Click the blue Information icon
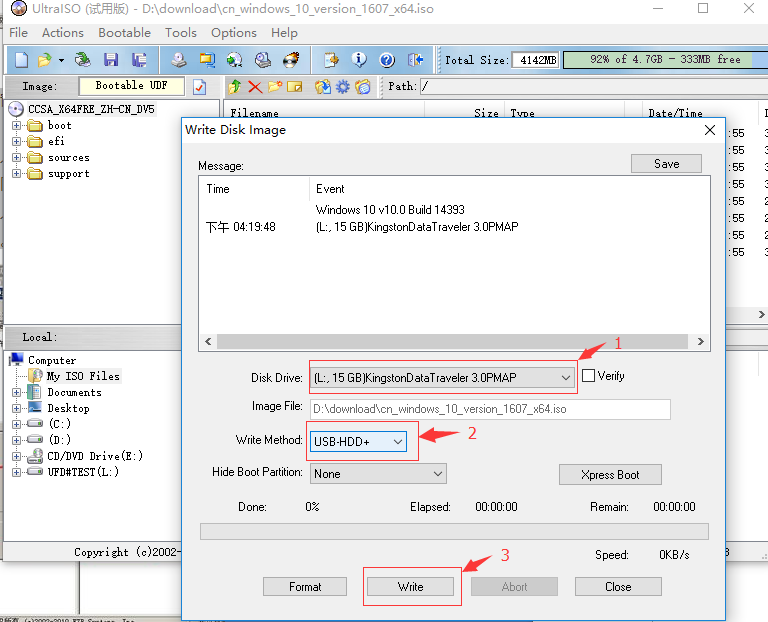 tap(359, 60)
